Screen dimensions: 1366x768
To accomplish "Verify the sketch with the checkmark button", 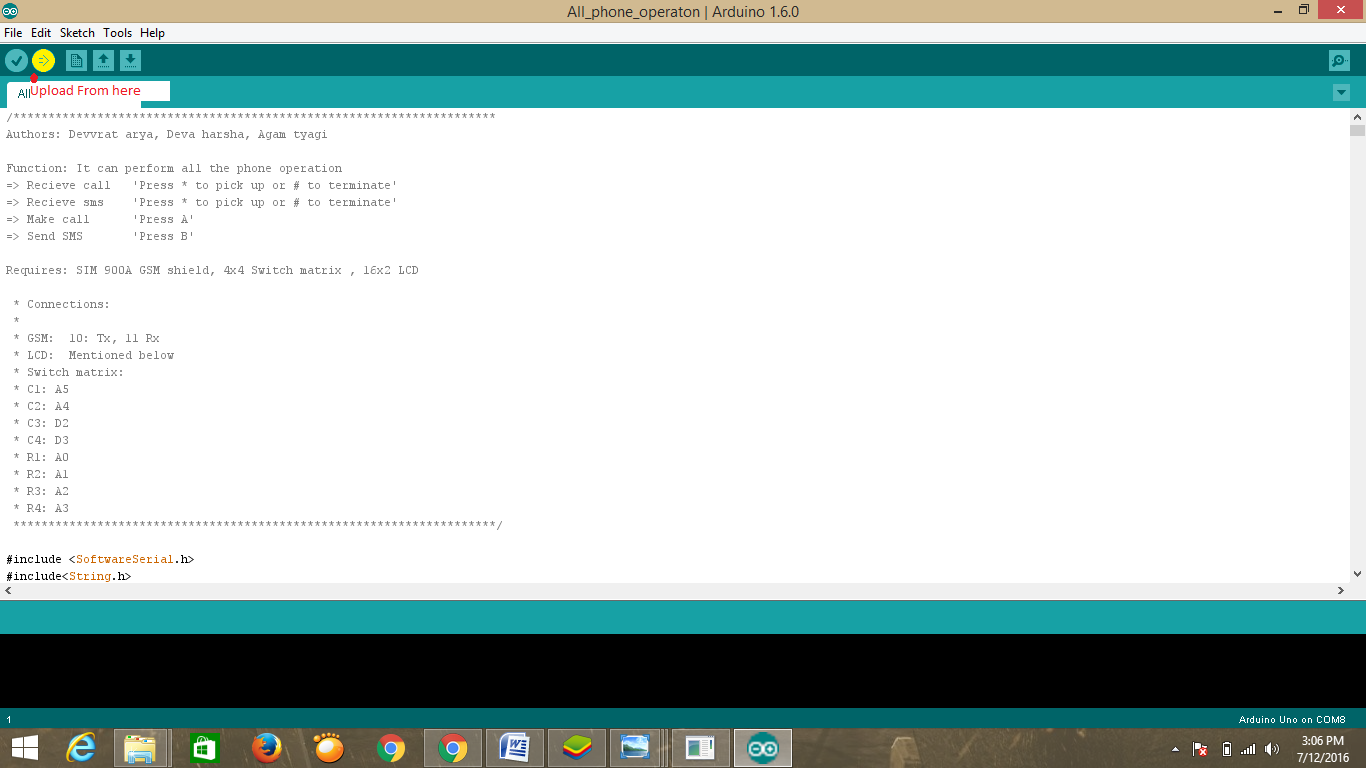I will pyautogui.click(x=16, y=60).
